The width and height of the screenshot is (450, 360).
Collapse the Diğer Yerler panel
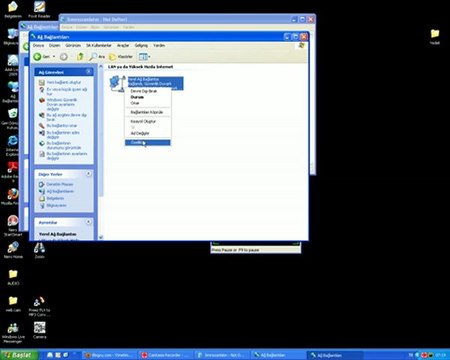pyautogui.click(x=89, y=174)
